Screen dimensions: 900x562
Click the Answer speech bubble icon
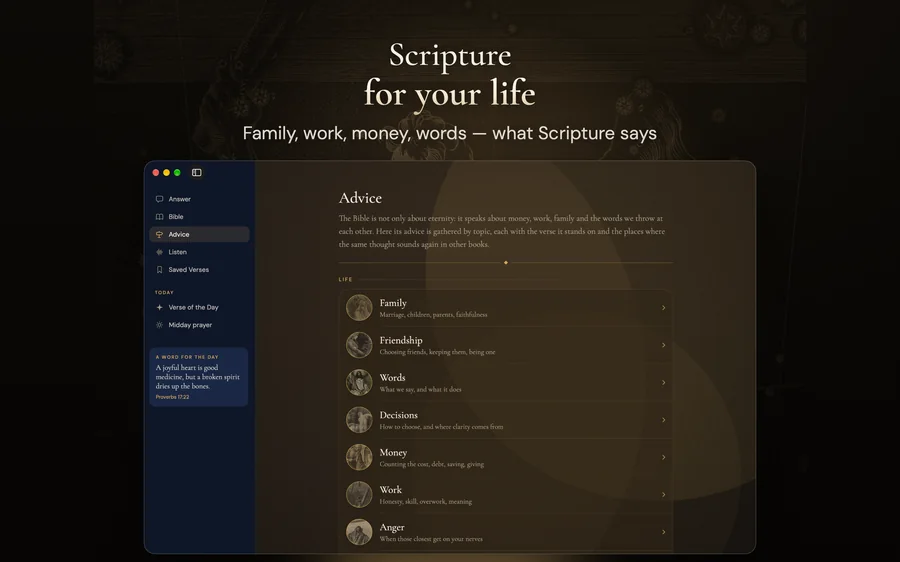pyautogui.click(x=160, y=199)
